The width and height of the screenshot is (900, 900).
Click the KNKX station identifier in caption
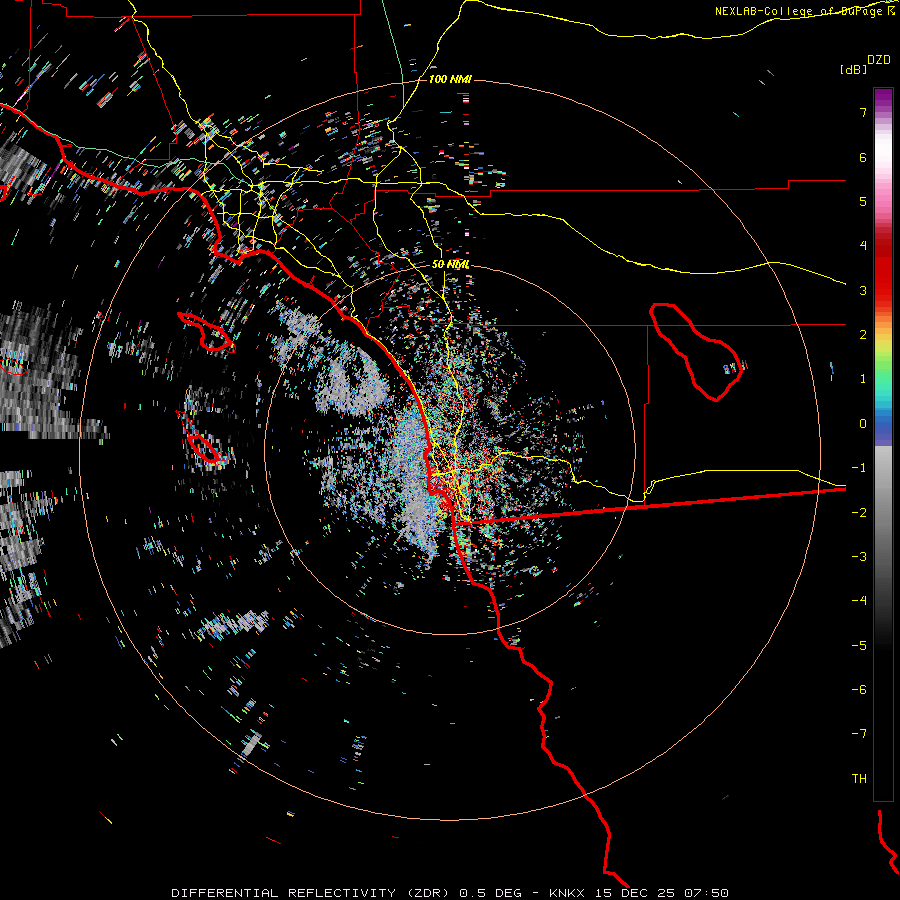point(567,893)
